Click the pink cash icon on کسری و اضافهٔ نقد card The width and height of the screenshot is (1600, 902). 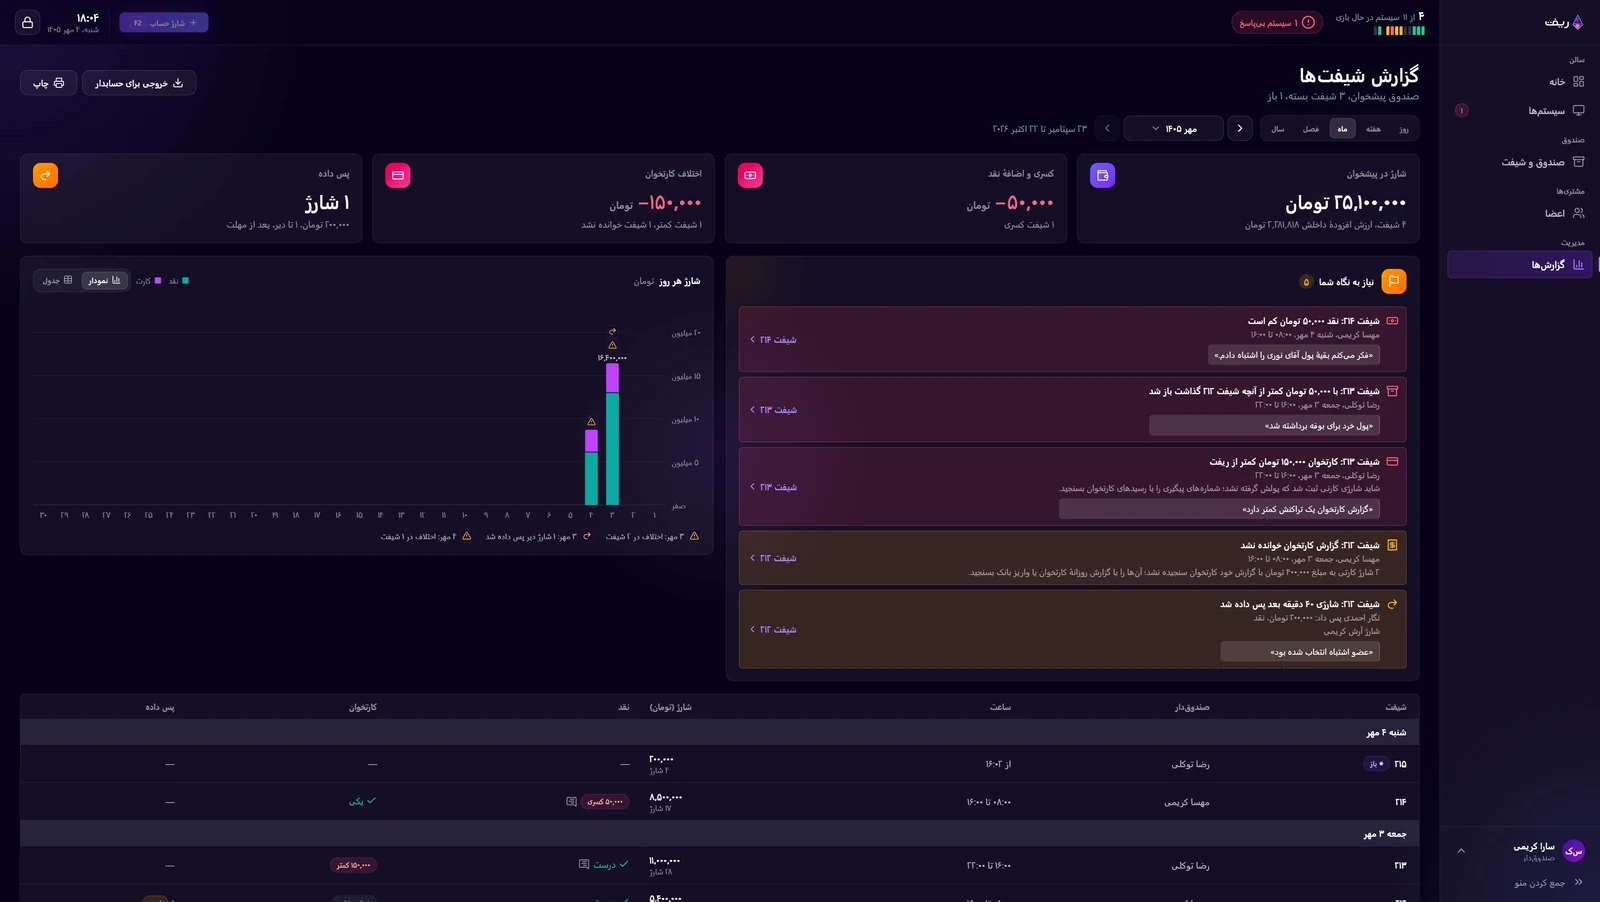[x=750, y=175]
